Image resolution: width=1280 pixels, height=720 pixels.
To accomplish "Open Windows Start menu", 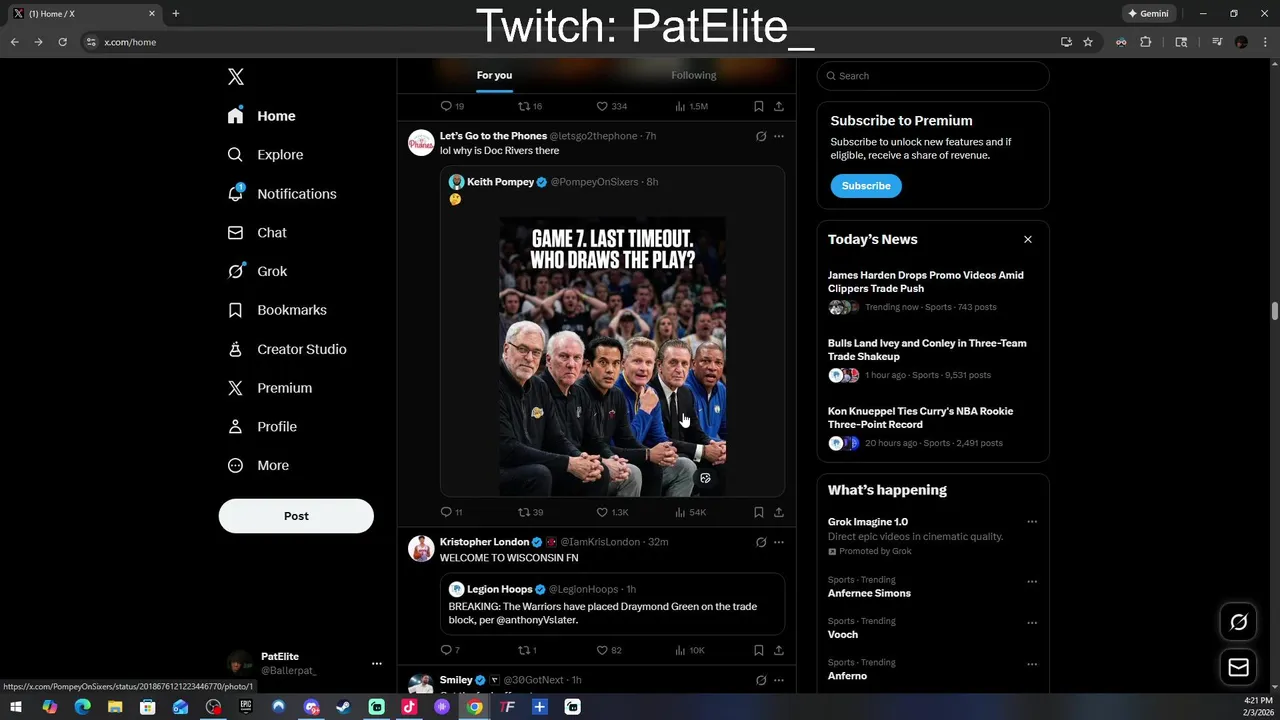I will click(x=16, y=707).
